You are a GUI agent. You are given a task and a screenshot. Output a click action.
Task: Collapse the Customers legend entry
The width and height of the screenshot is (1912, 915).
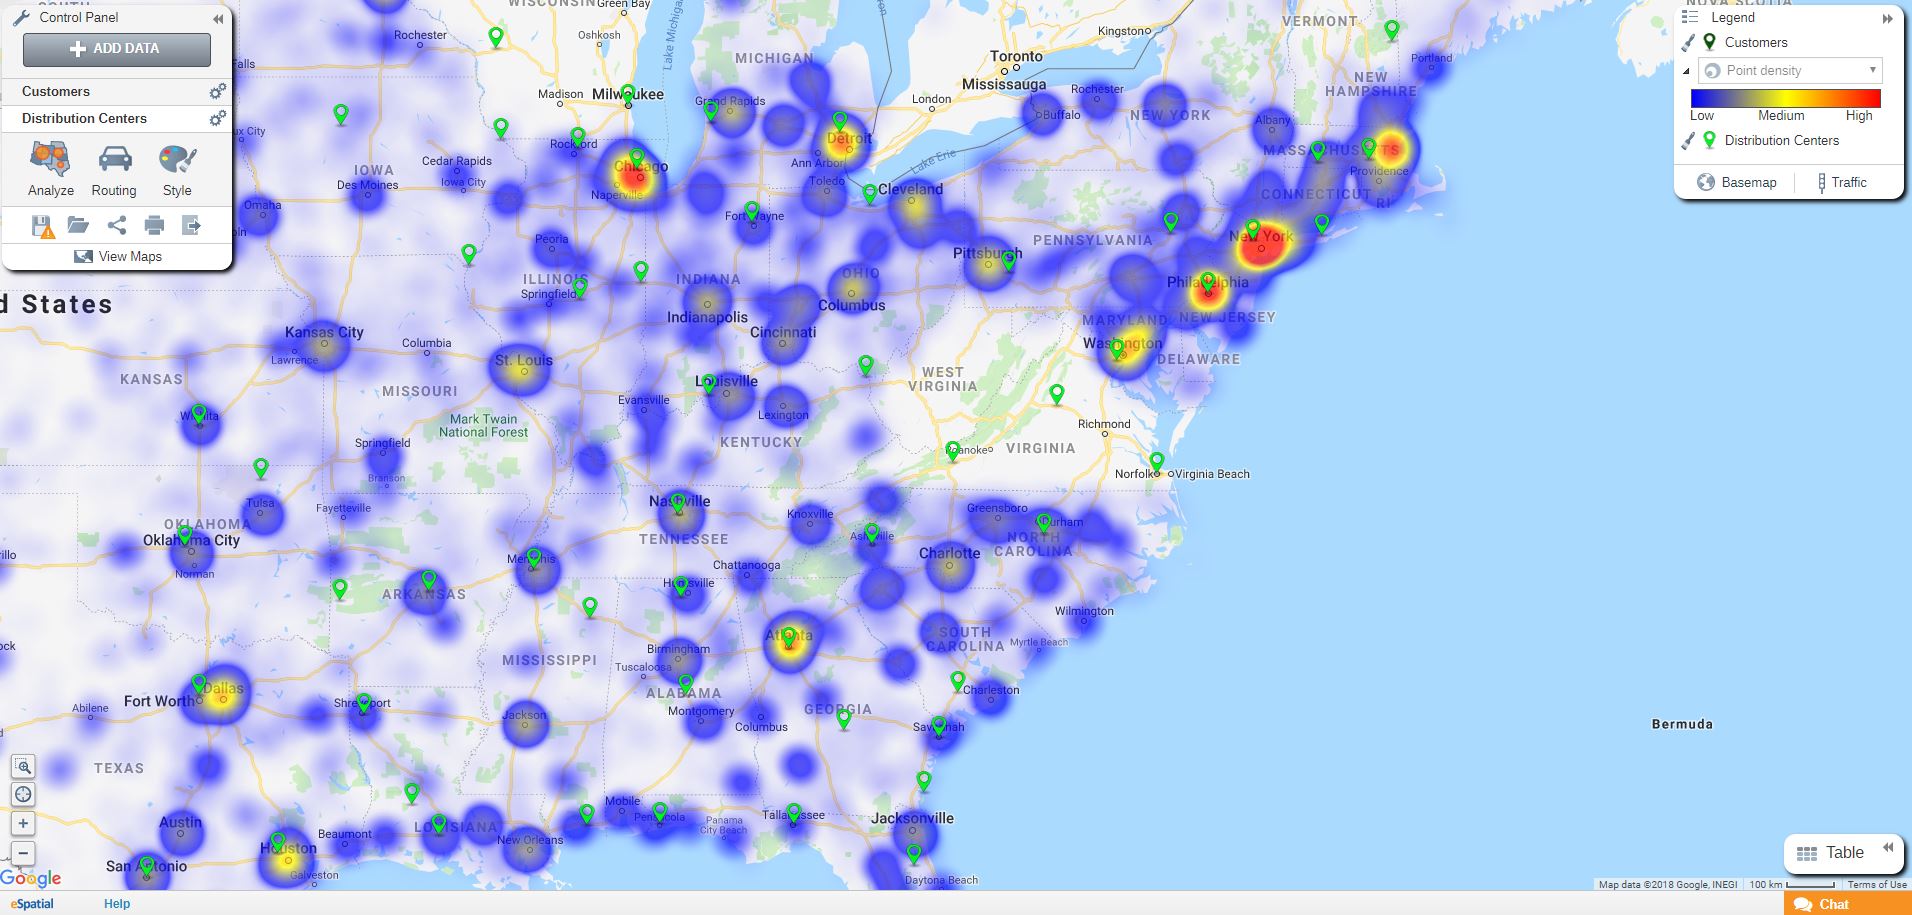(1686, 70)
